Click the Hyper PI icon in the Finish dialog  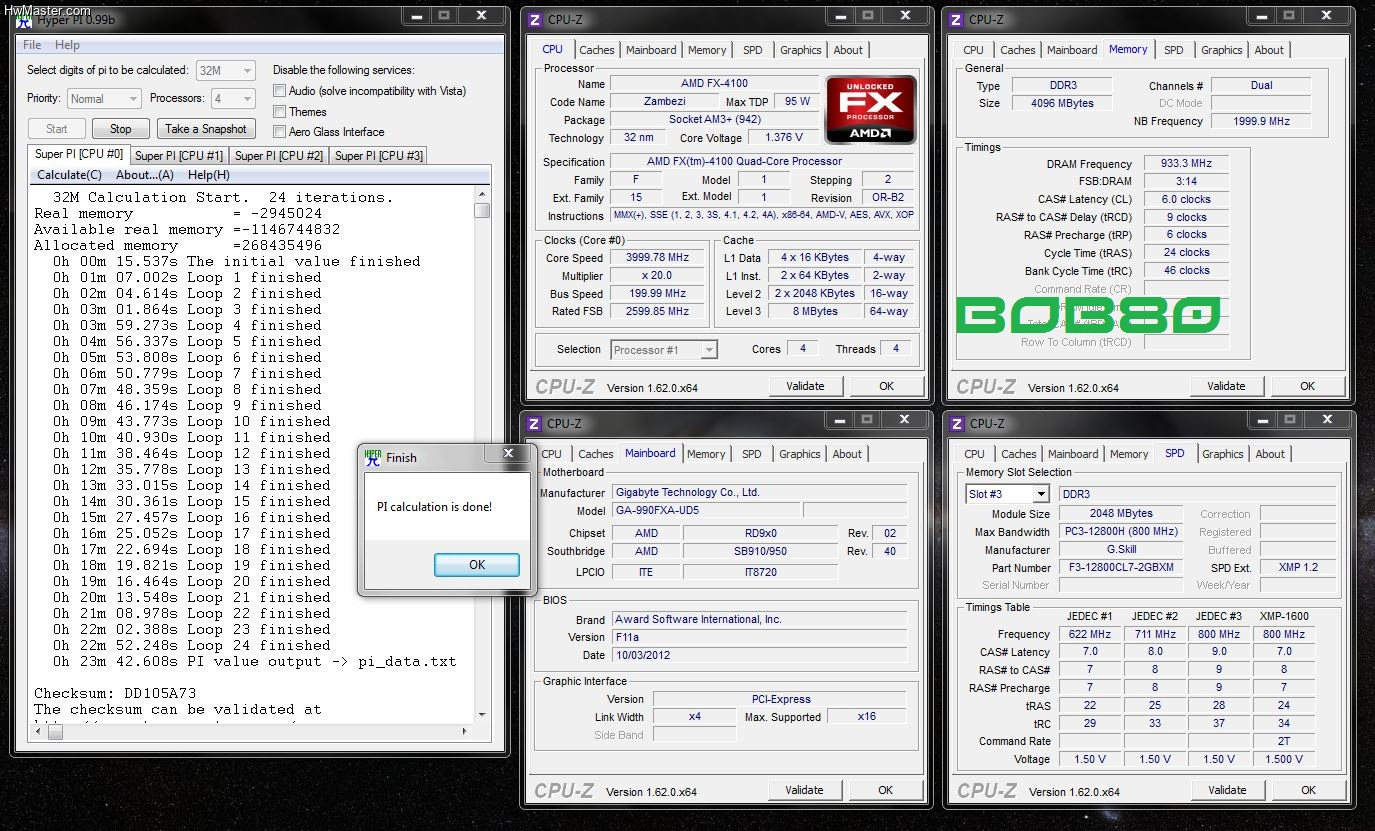tap(373, 457)
